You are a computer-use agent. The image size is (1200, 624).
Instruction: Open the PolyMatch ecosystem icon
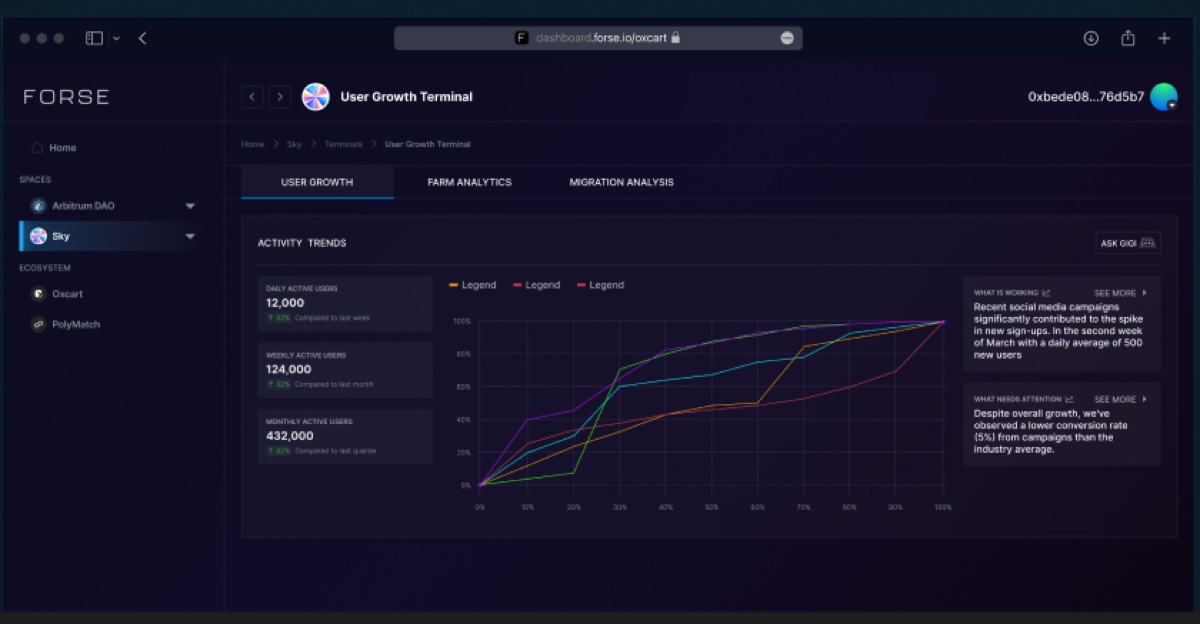(x=38, y=324)
